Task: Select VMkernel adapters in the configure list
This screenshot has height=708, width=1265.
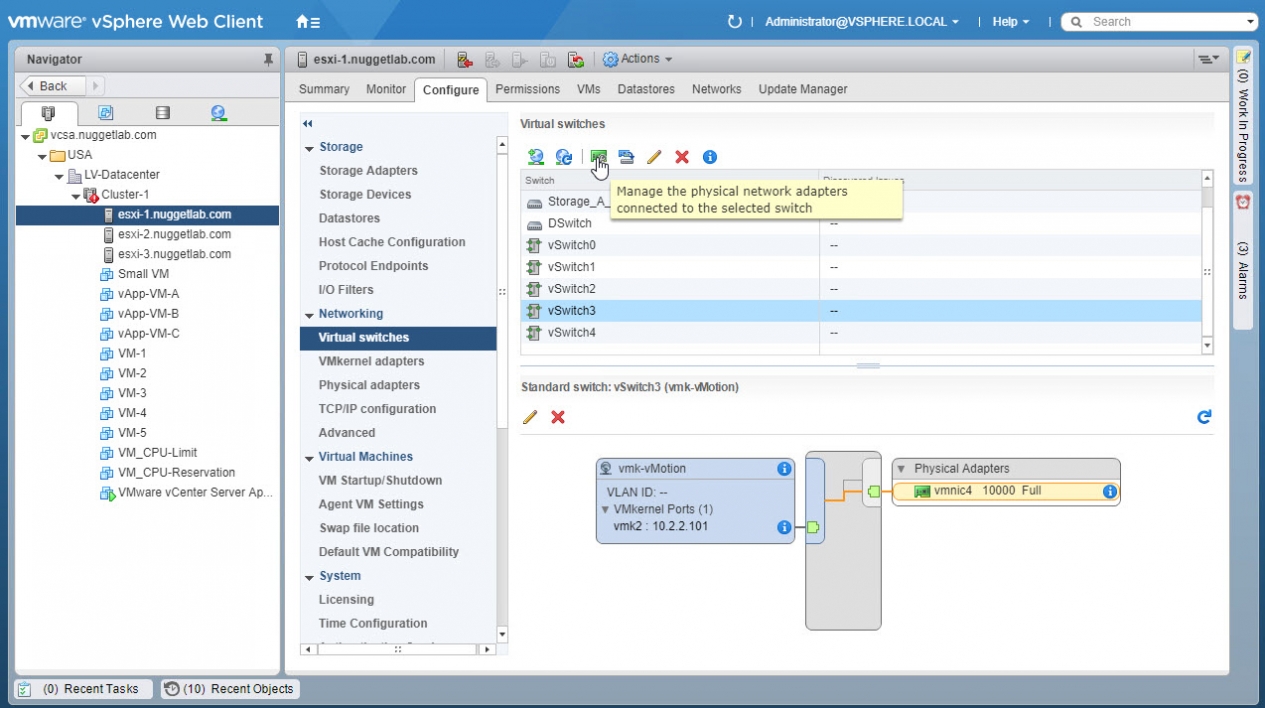Action: click(371, 361)
